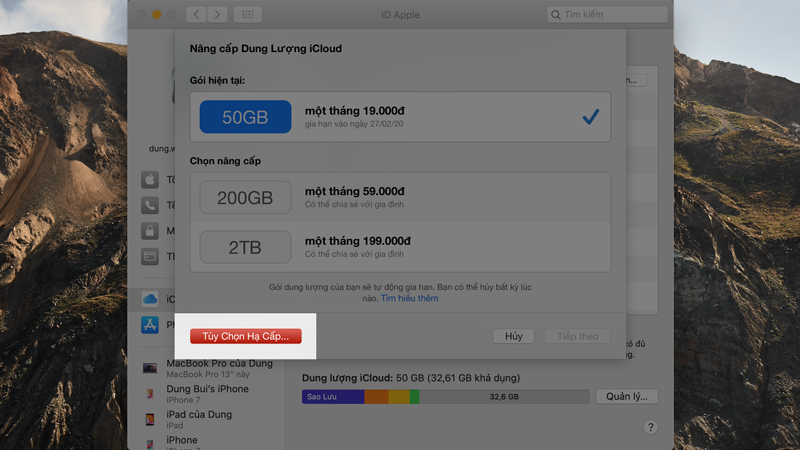Click the renewal date gia hạn vào ngày 27/02/20
800x450 pixels.
click(x=354, y=124)
